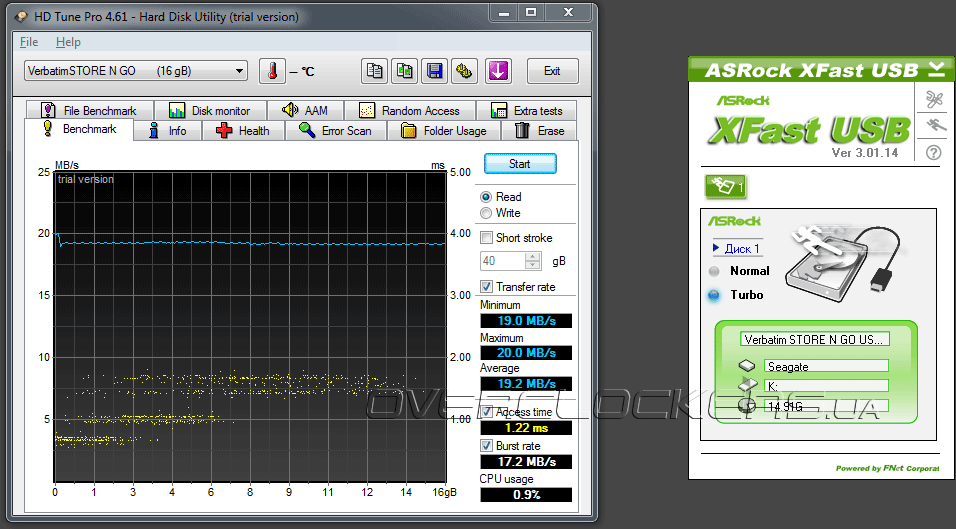Close the HD Tune Pro window
The image size is (956, 529).
(x=568, y=12)
